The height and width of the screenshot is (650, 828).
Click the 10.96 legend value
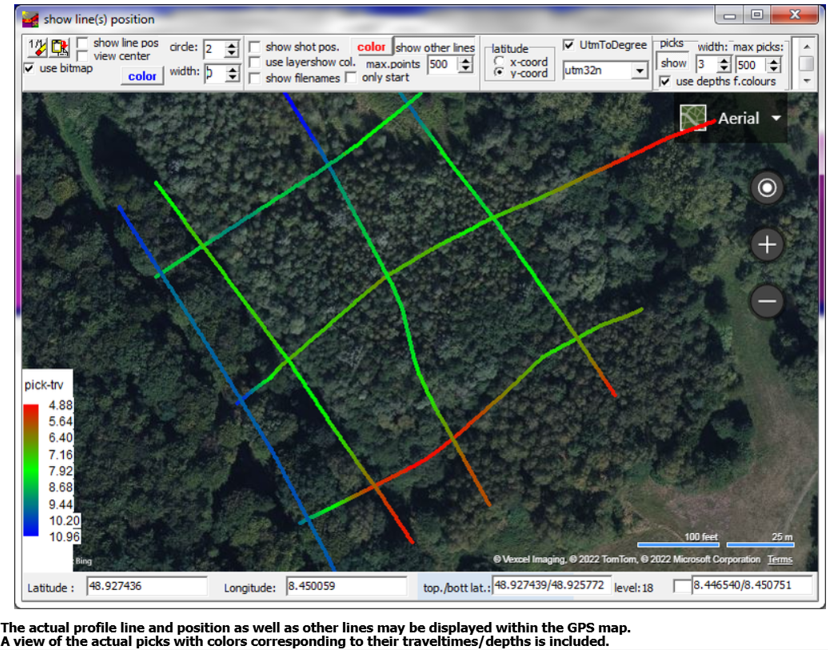(64, 537)
